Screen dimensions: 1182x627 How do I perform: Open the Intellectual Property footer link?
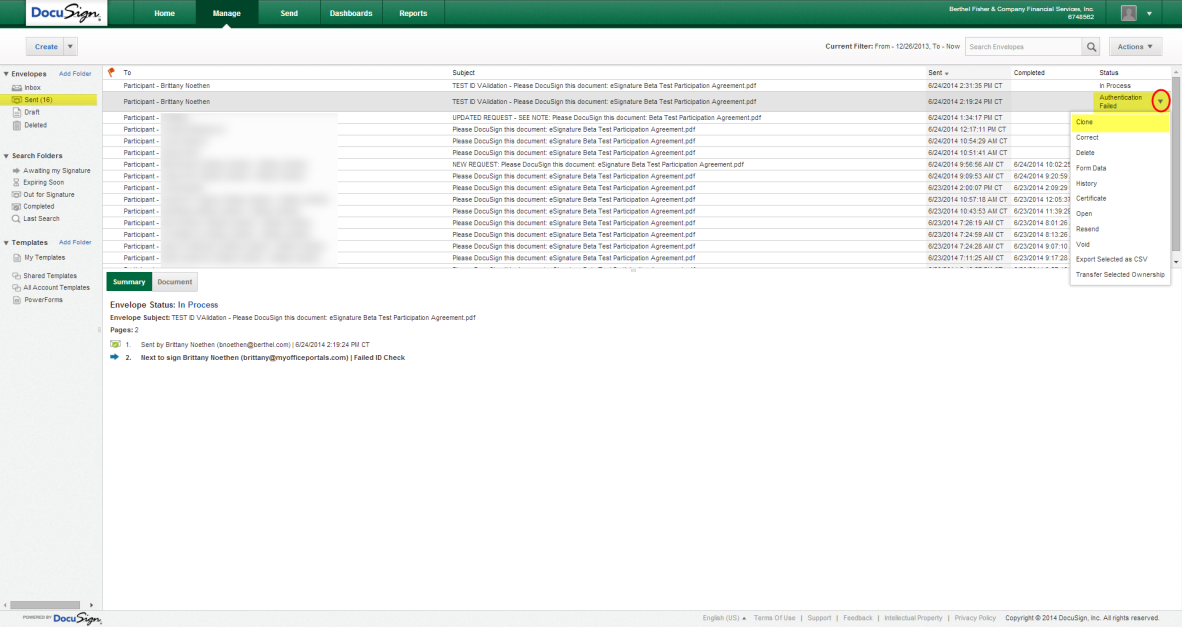tap(913, 618)
